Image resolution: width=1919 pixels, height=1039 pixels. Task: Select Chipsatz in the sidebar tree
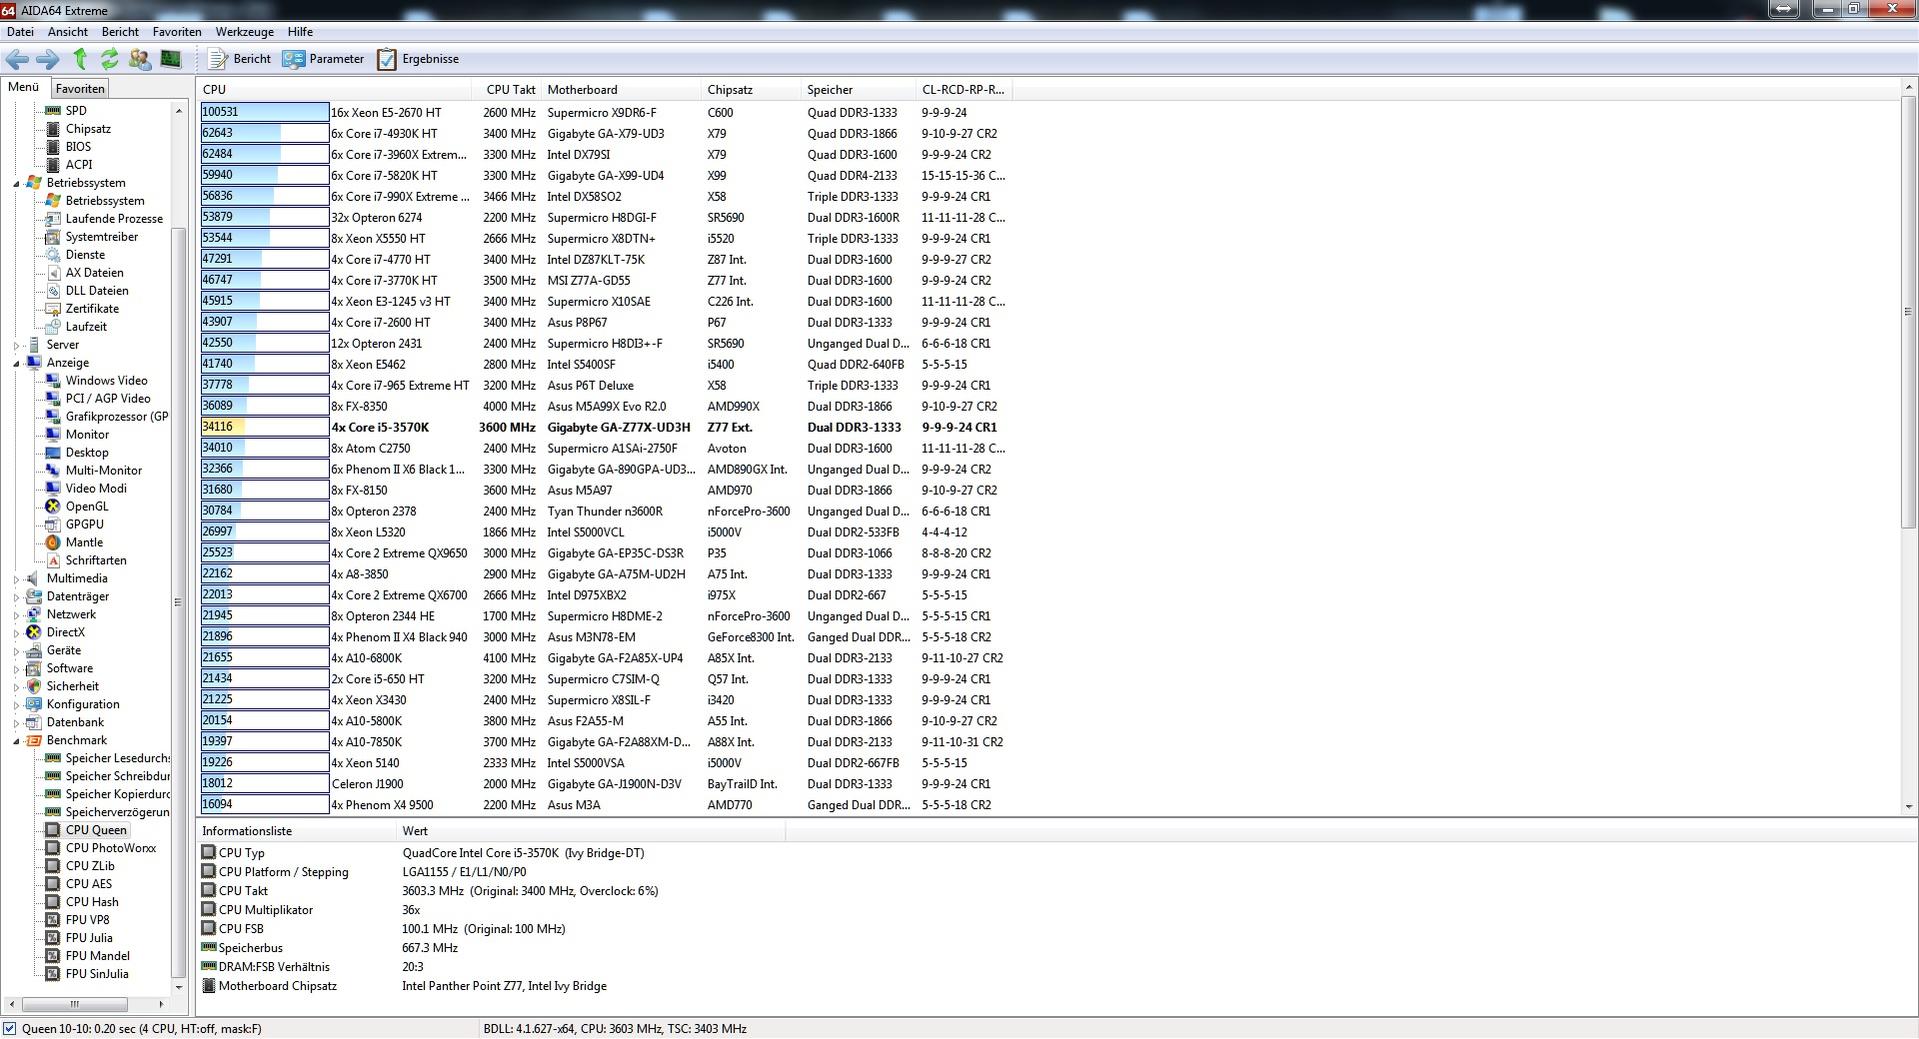(x=88, y=129)
